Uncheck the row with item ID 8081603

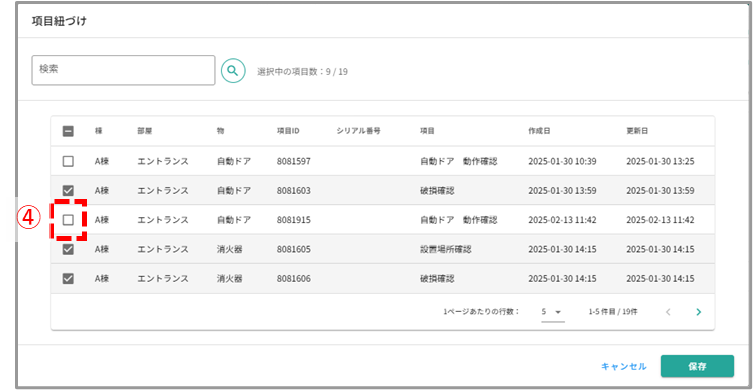68,191
